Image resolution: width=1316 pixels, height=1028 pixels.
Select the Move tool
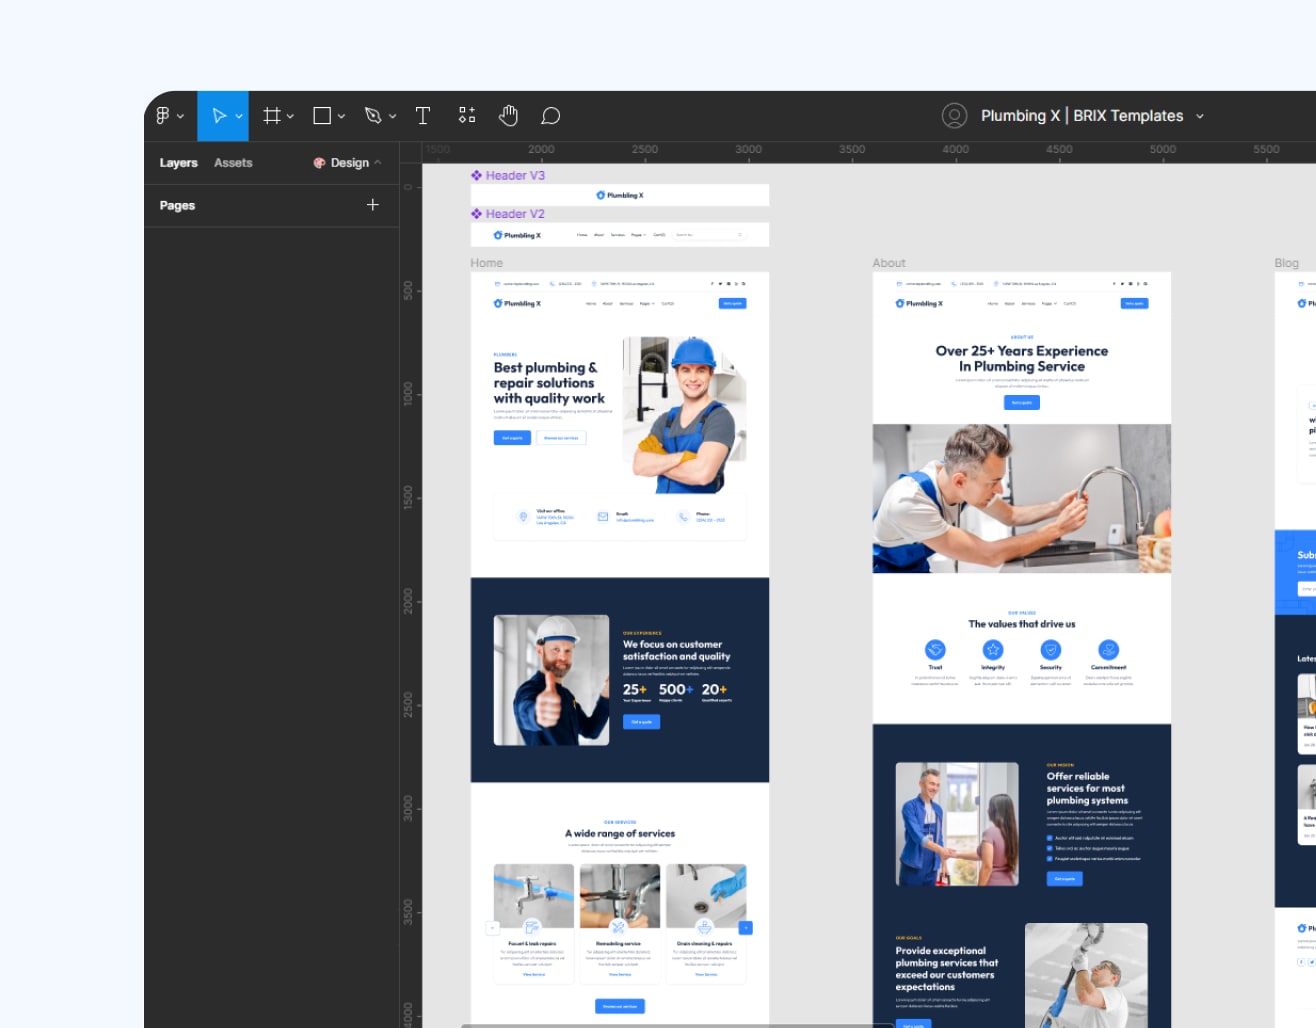(218, 115)
